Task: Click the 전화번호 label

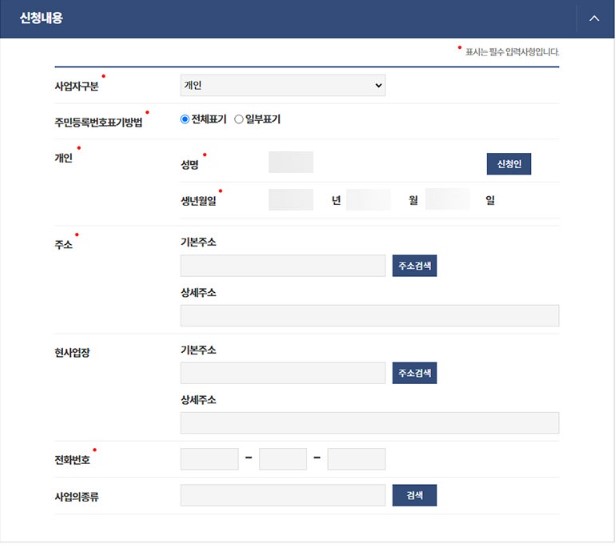Action: pyautogui.click(x=72, y=460)
